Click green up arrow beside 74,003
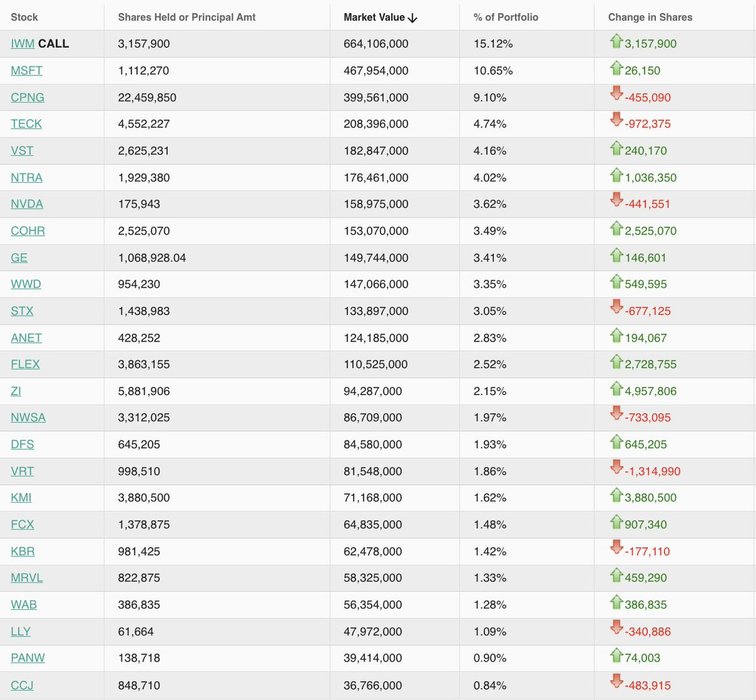Image resolution: width=756 pixels, height=700 pixels. [x=616, y=655]
